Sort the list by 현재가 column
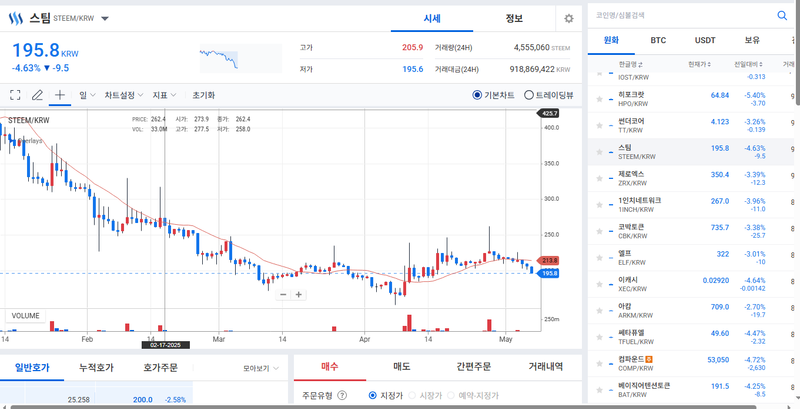Screen dimensions: 800x409 [699, 64]
